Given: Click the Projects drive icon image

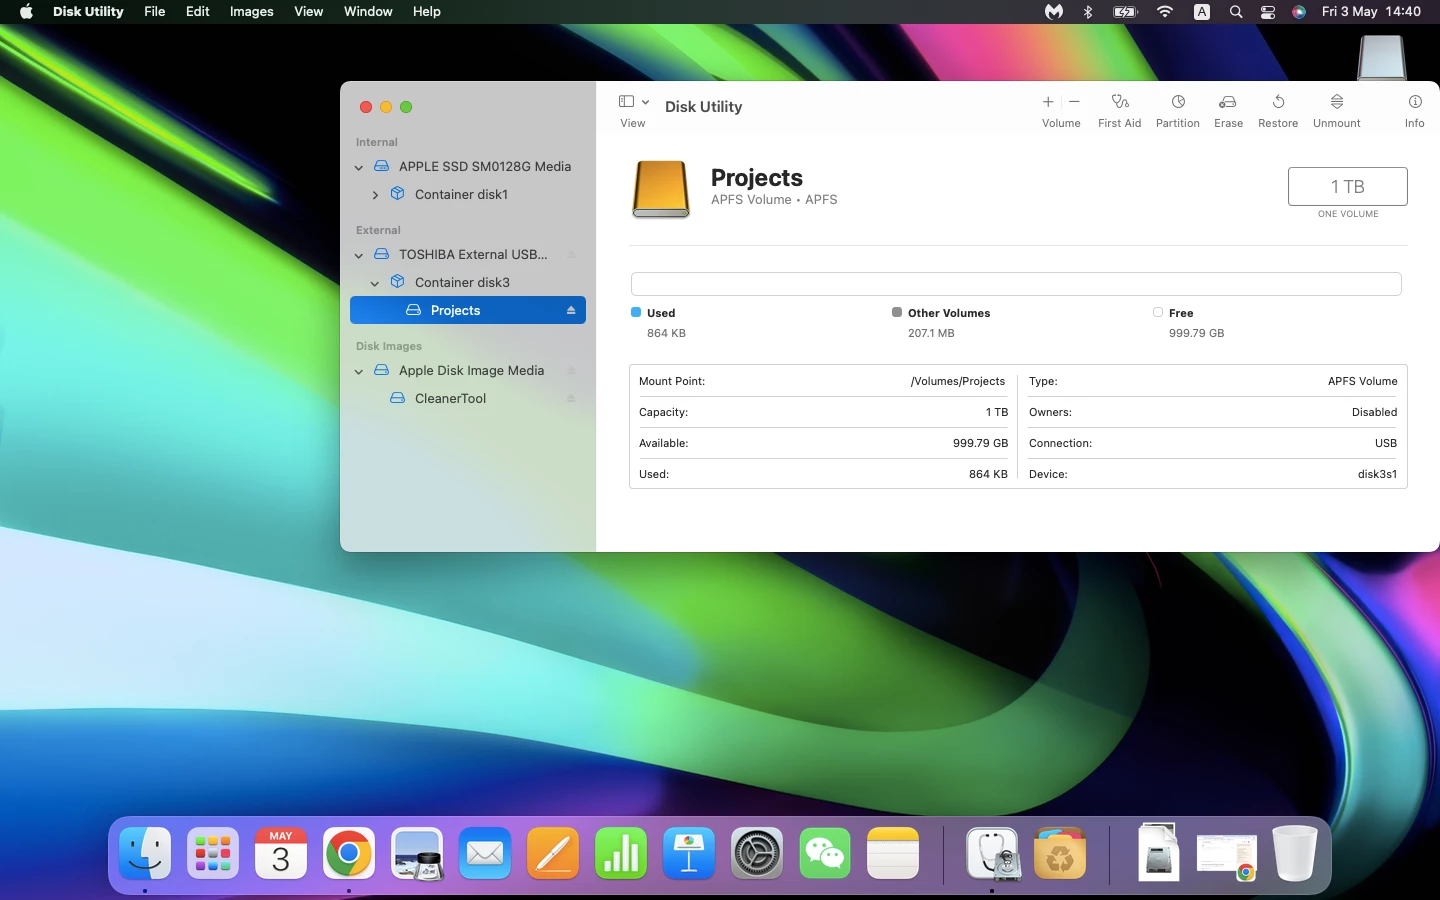Looking at the screenshot, I should point(661,189).
